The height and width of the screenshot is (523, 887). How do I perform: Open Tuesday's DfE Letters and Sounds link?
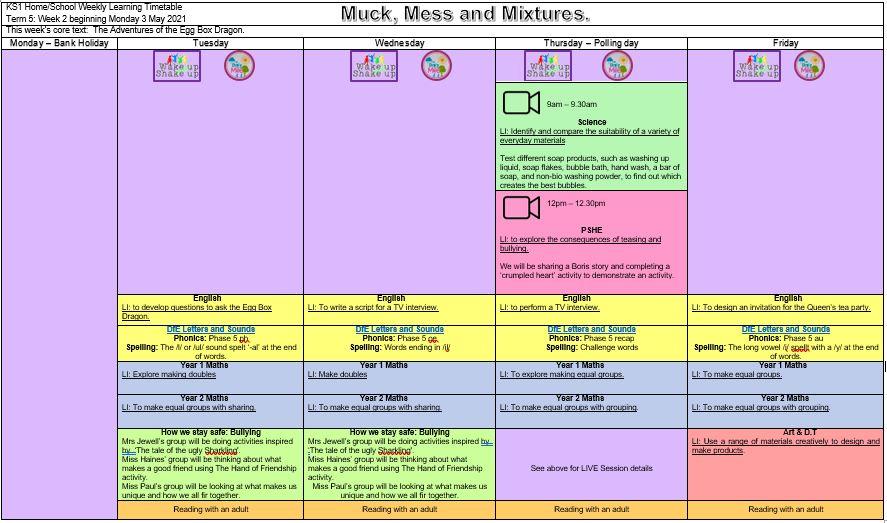(x=209, y=329)
